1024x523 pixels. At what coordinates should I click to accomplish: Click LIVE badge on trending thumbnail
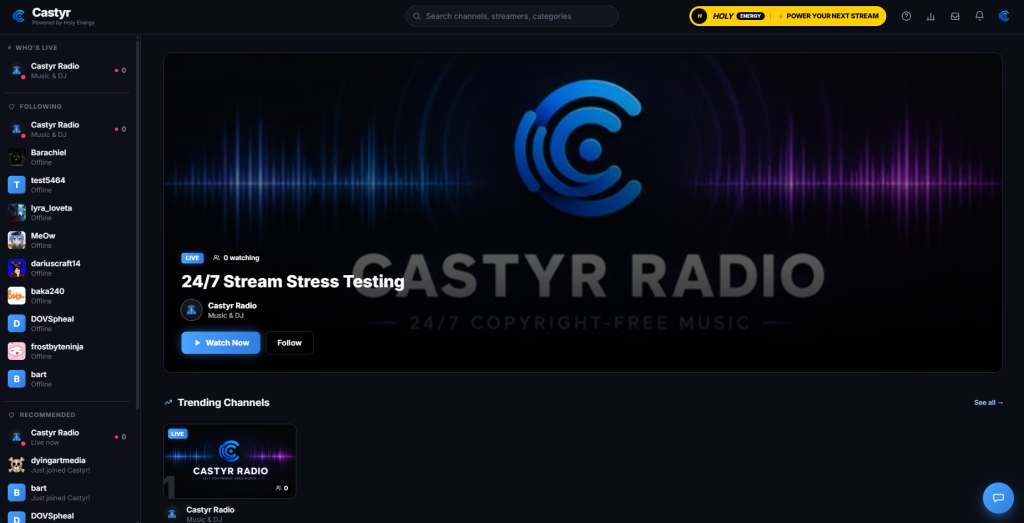tap(178, 434)
